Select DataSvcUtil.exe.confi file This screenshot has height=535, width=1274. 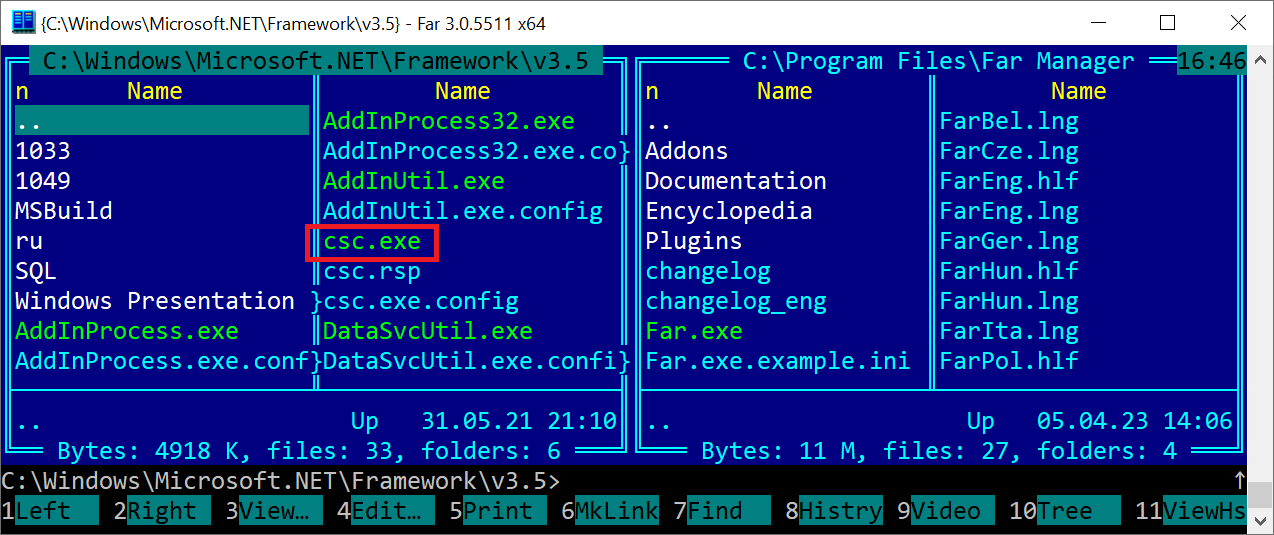point(470,361)
